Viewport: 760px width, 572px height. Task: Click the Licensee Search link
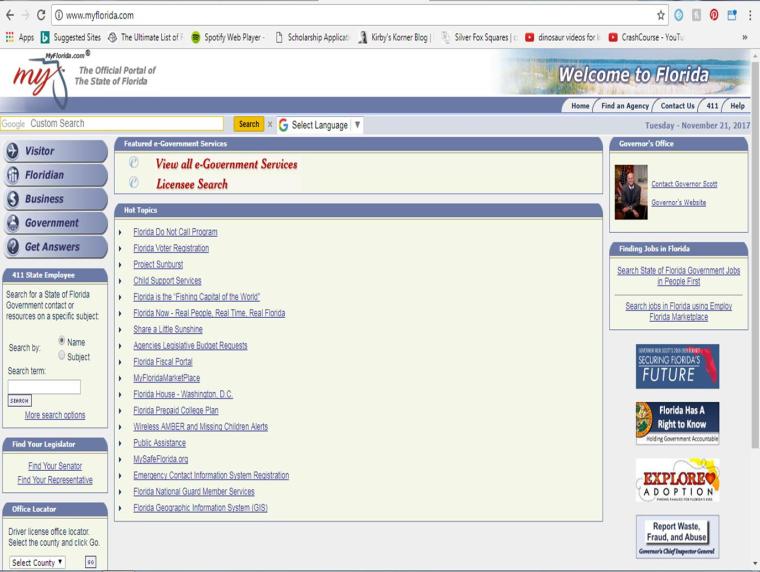tap(191, 184)
